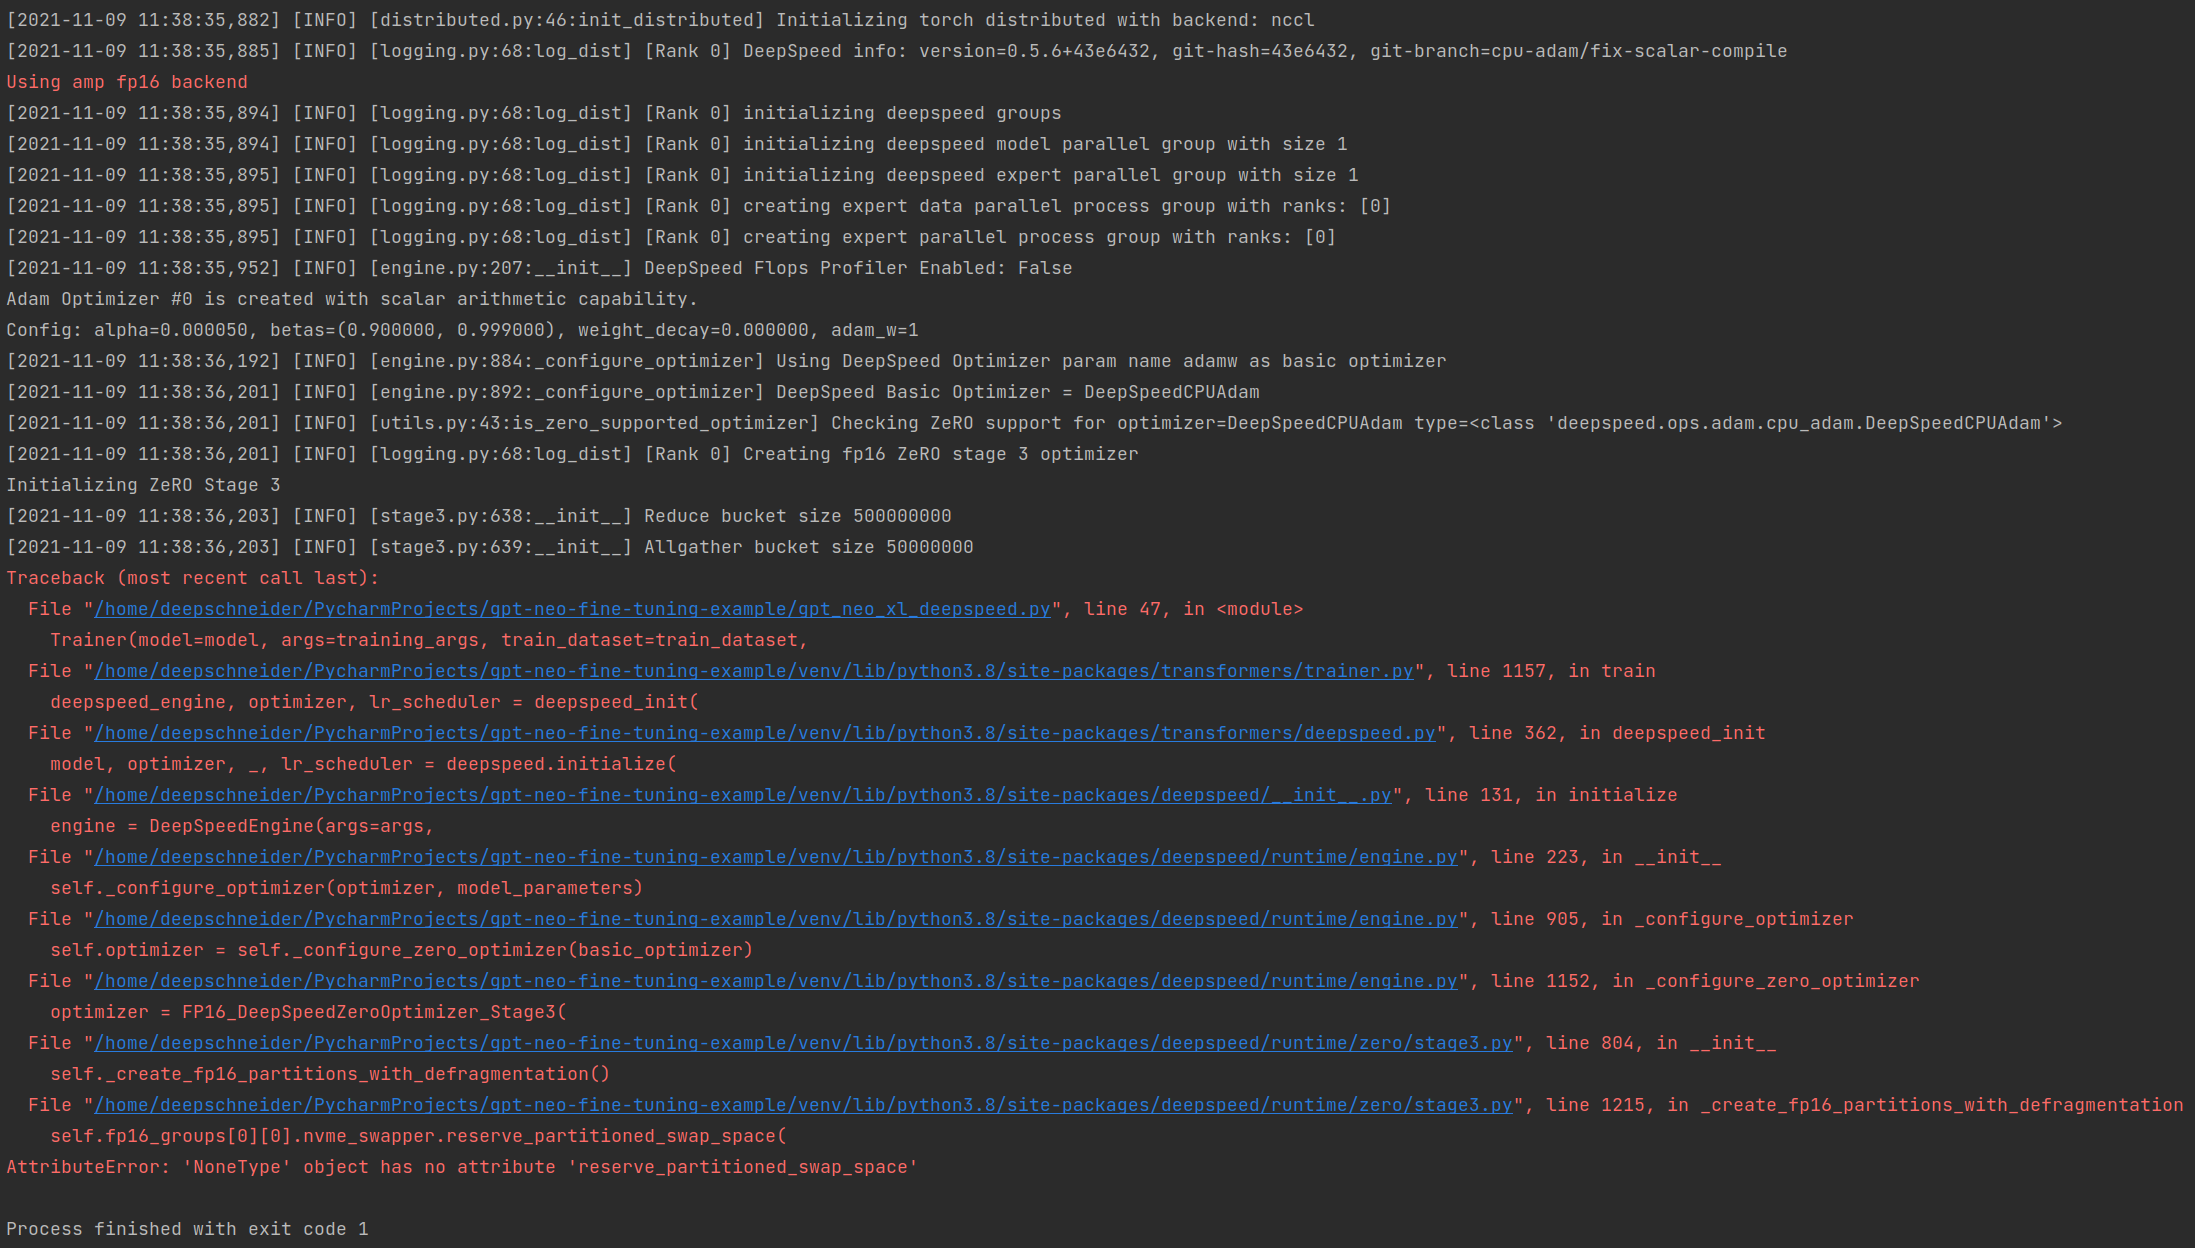The image size is (2195, 1248).
Task: Click the Creating fp16 ZeRO optimizer line
Action: (570, 453)
